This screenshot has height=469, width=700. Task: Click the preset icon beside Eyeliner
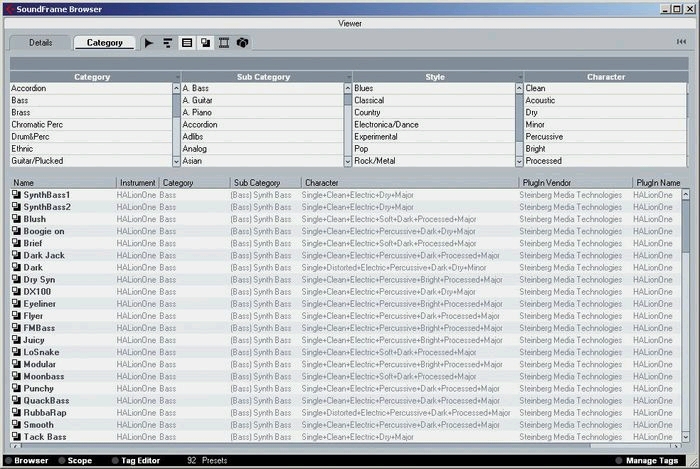[x=17, y=303]
